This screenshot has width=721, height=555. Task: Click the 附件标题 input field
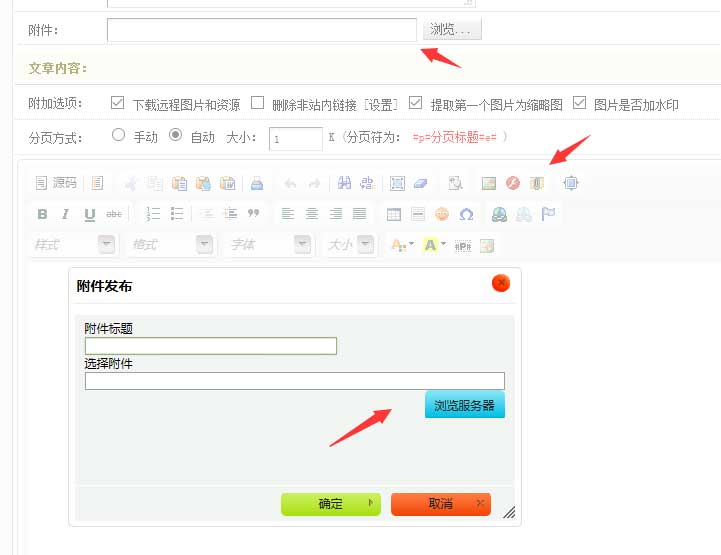pyautogui.click(x=211, y=346)
